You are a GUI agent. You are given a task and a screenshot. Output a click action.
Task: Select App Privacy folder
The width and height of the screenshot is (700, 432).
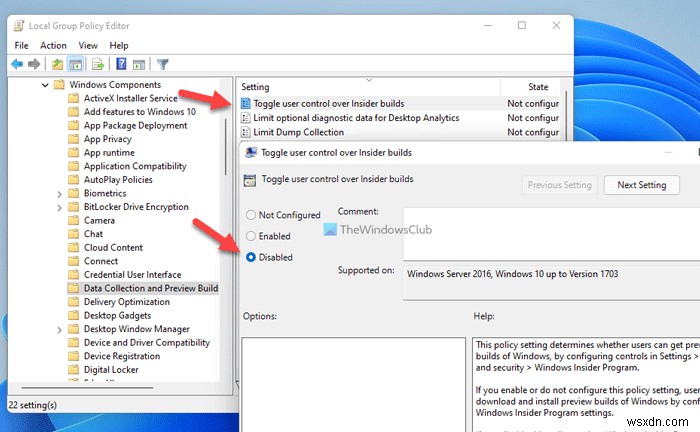coord(108,139)
